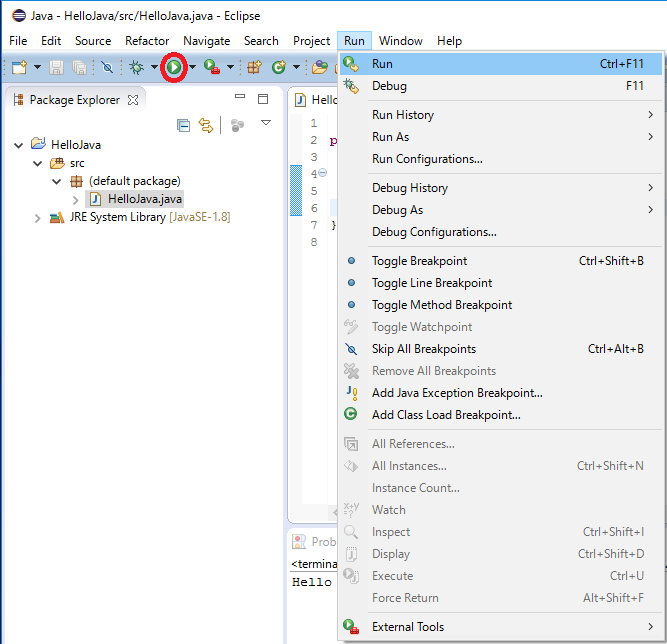Open the Package Explorer view menu triangle
This screenshot has width=667, height=644.
click(266, 123)
